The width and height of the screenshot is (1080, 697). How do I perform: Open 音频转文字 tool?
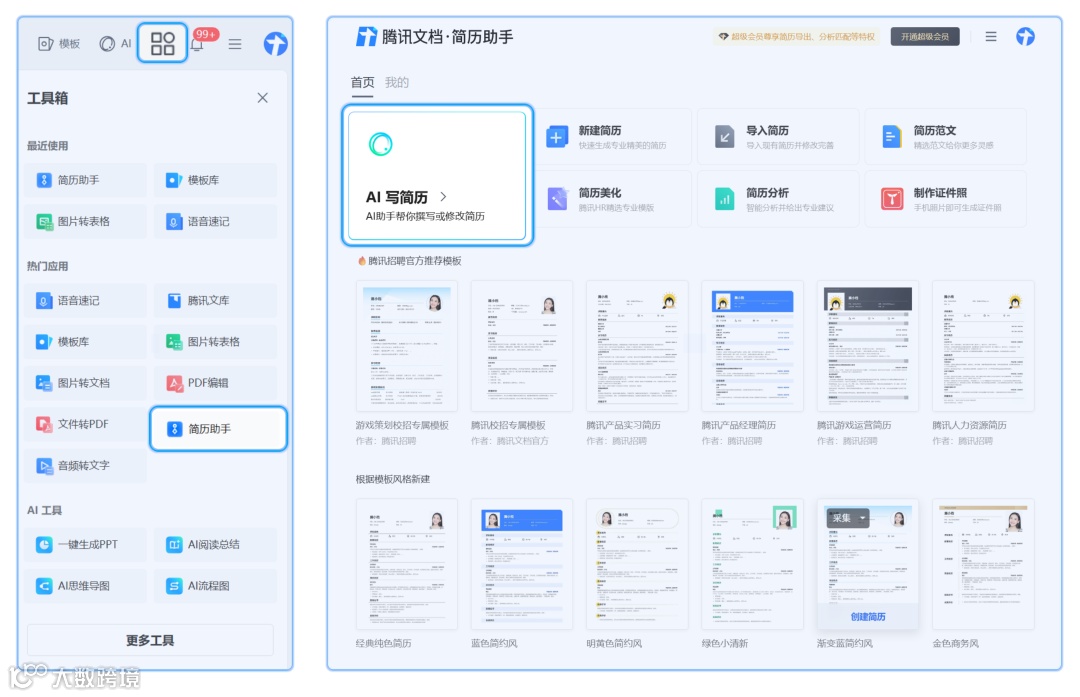(85, 466)
